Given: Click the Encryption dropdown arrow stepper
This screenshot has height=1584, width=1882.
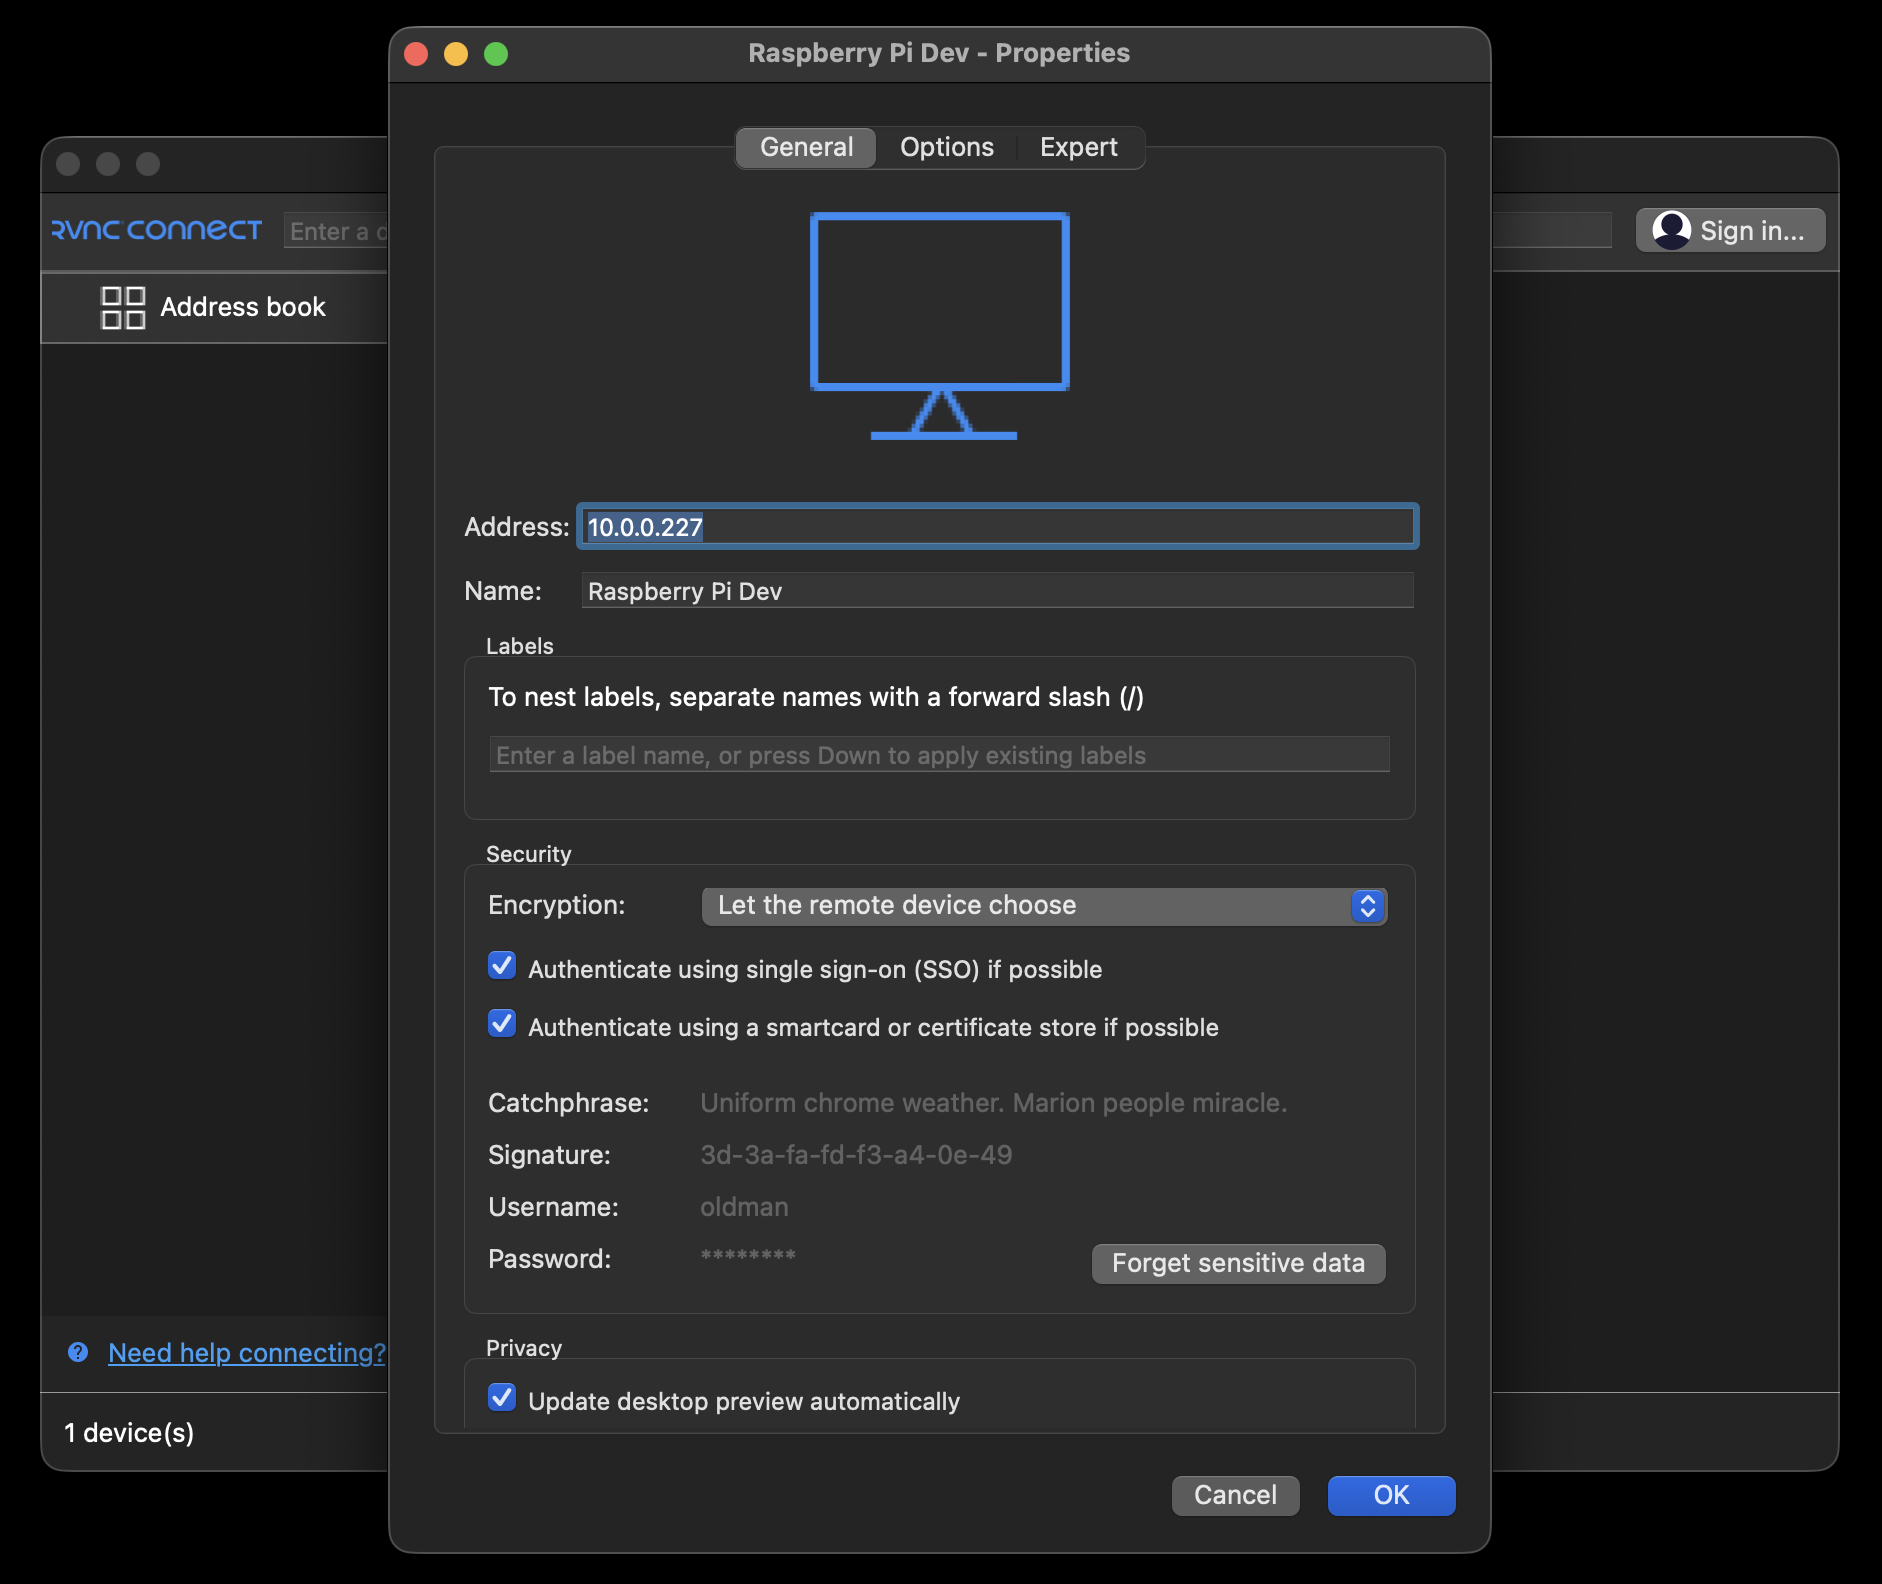Looking at the screenshot, I should pos(1367,906).
